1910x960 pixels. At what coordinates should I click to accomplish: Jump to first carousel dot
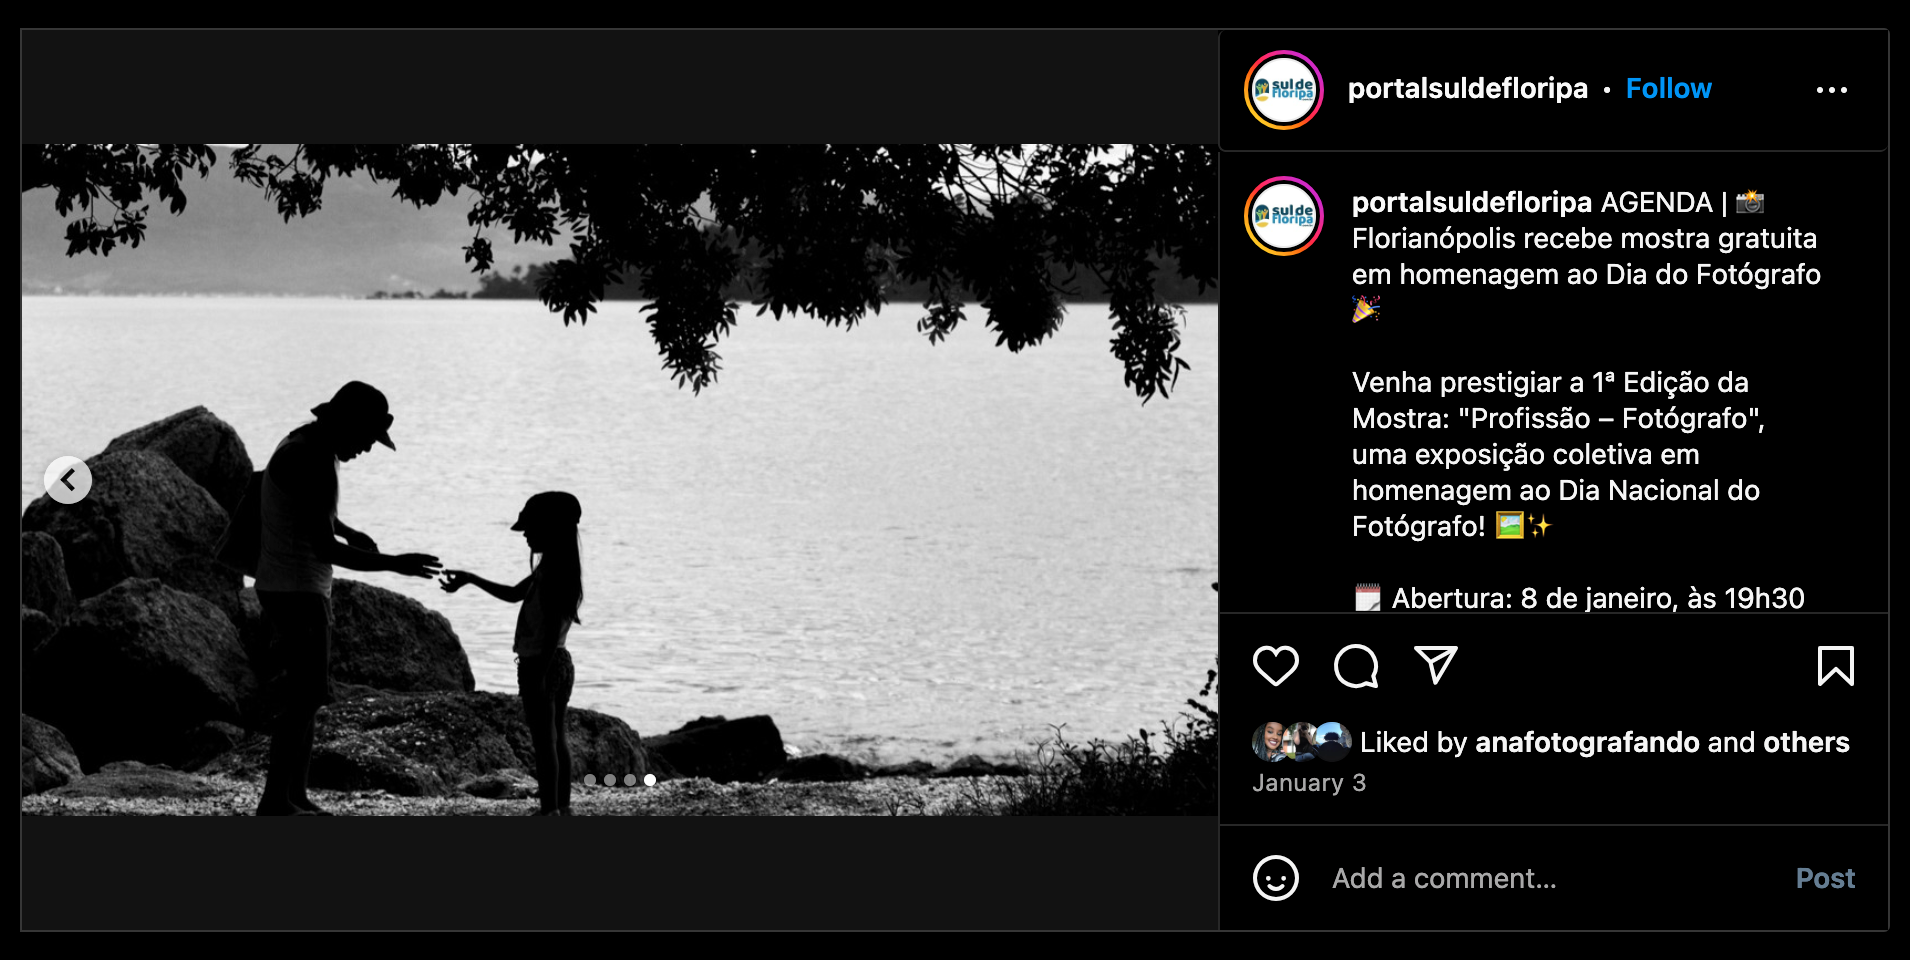[590, 780]
